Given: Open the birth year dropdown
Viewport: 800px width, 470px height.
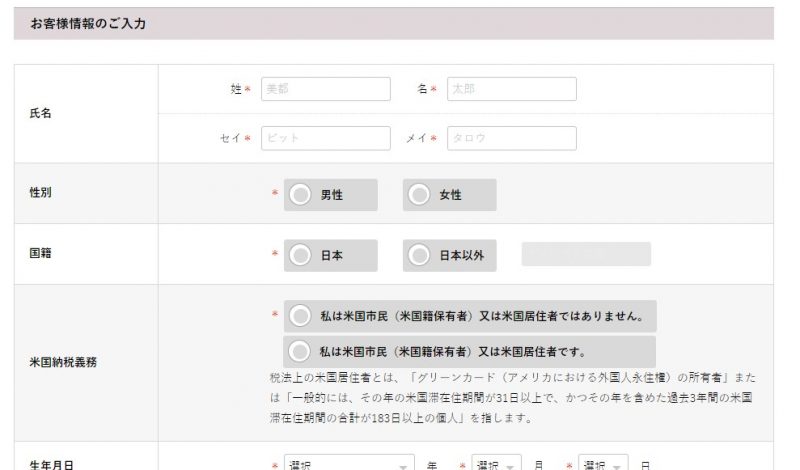Looking at the screenshot, I should (x=349, y=465).
